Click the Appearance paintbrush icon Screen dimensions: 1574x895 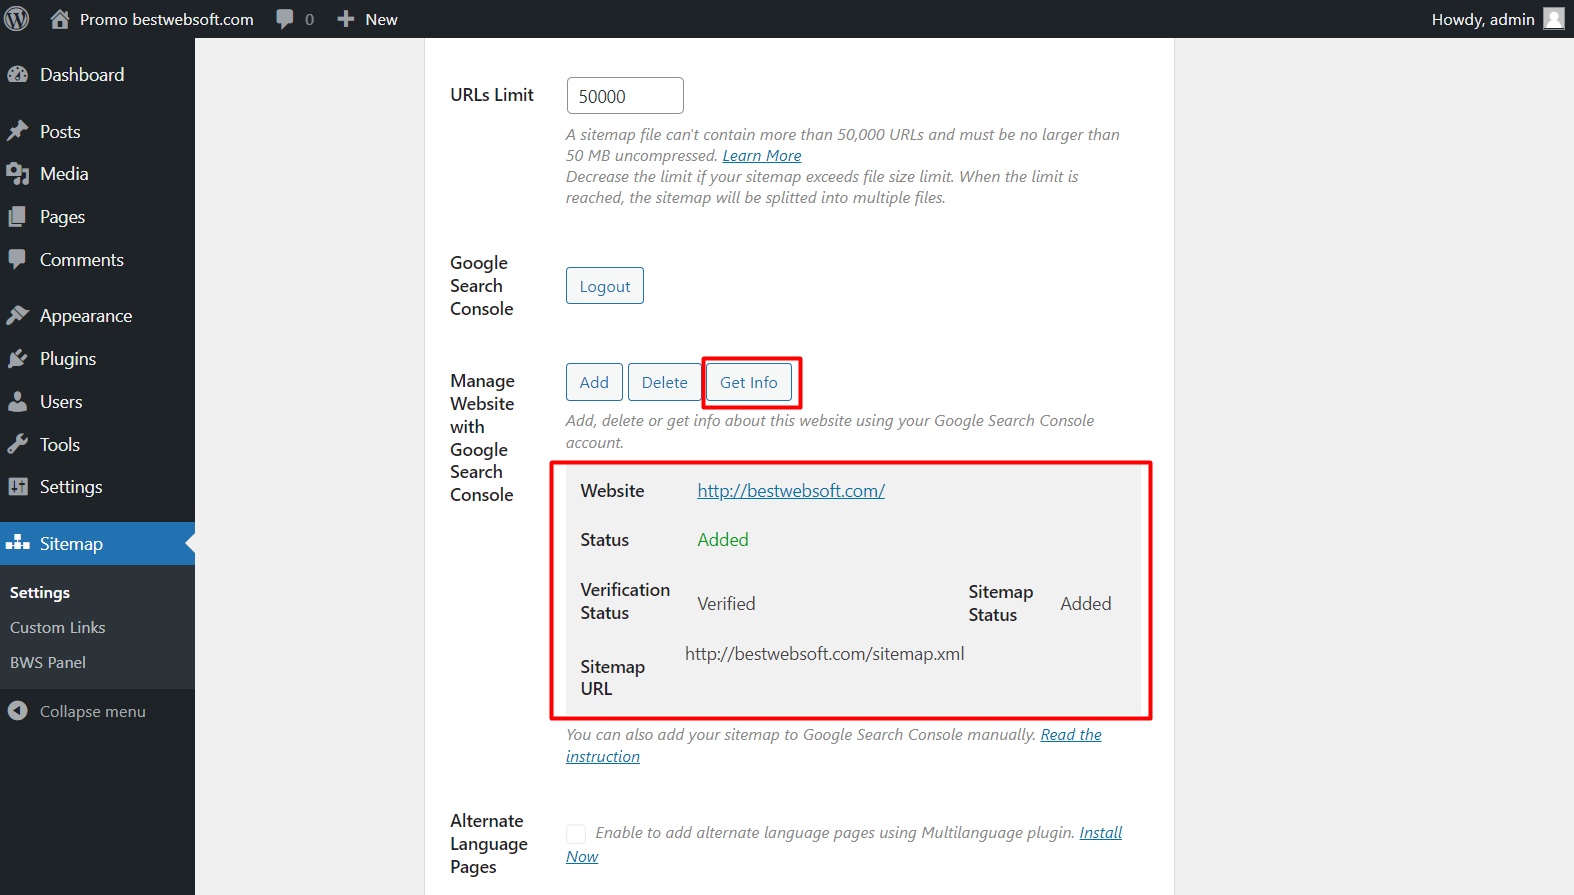point(18,316)
